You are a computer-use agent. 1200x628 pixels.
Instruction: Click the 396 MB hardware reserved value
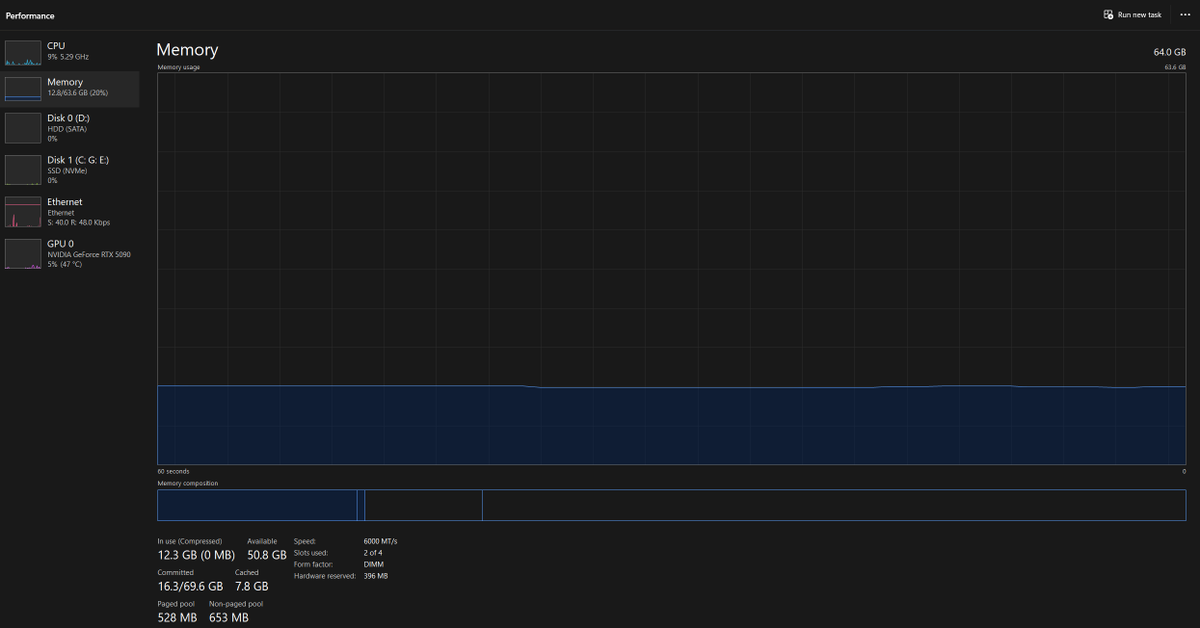tap(376, 576)
